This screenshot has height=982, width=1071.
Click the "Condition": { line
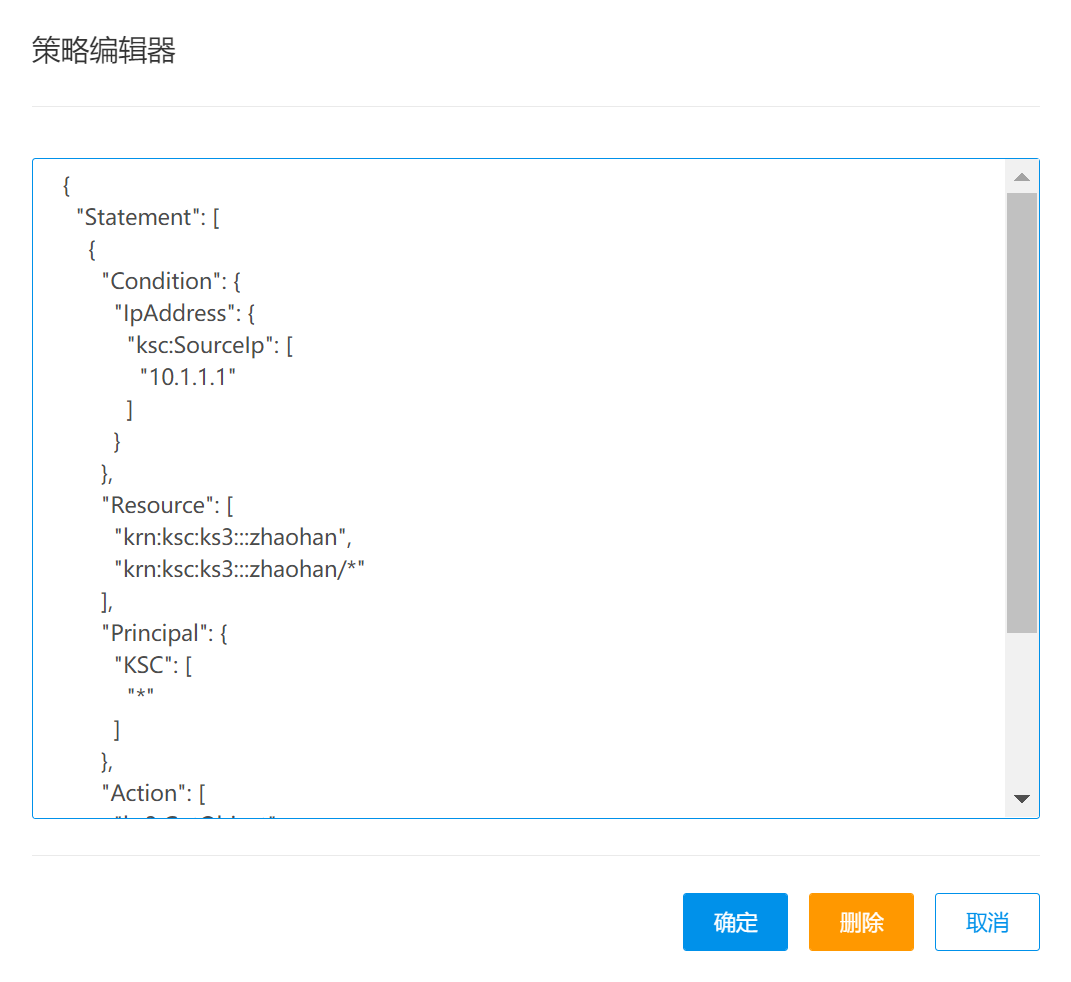point(171,281)
